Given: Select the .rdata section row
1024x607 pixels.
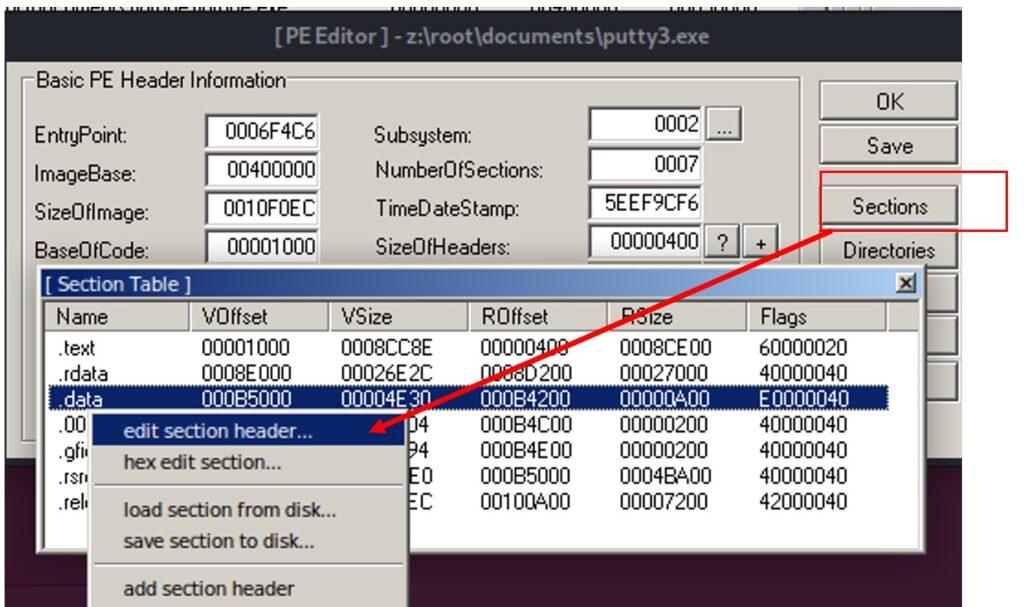Looking at the screenshot, I should pos(468,373).
